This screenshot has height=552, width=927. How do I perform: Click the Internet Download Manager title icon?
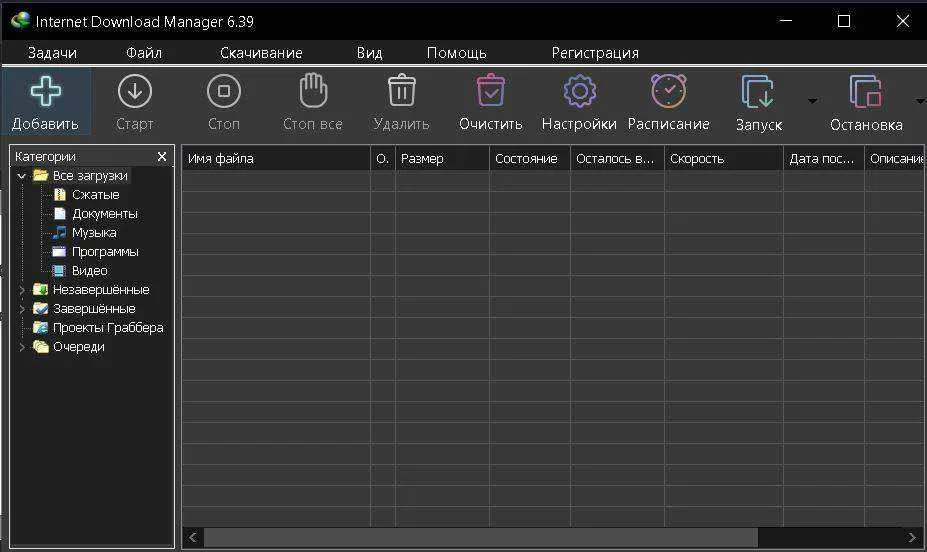20,21
